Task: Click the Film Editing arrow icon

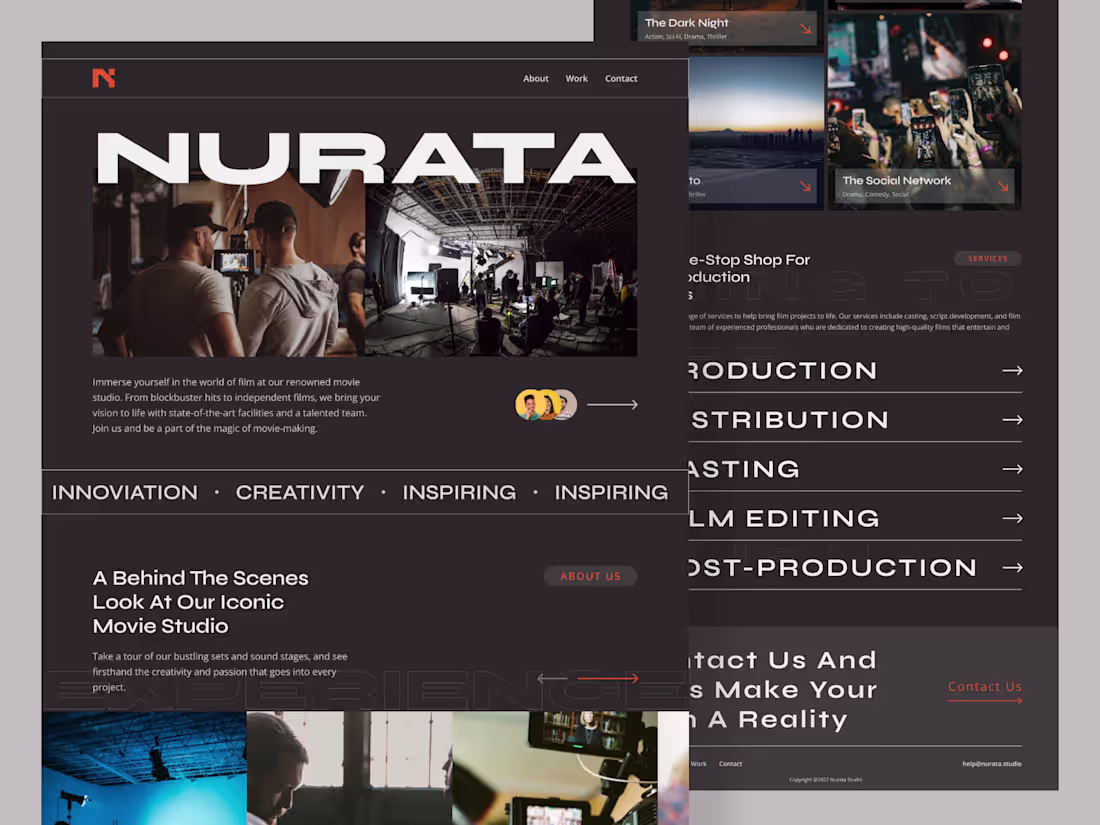Action: coord(1012,518)
